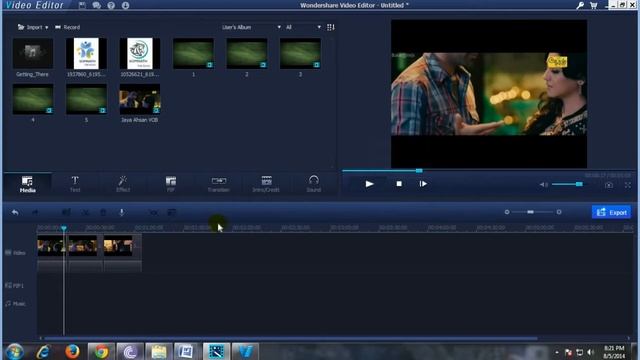Switch to the PIP tab
Screen dimensions: 640x360
click(x=171, y=184)
